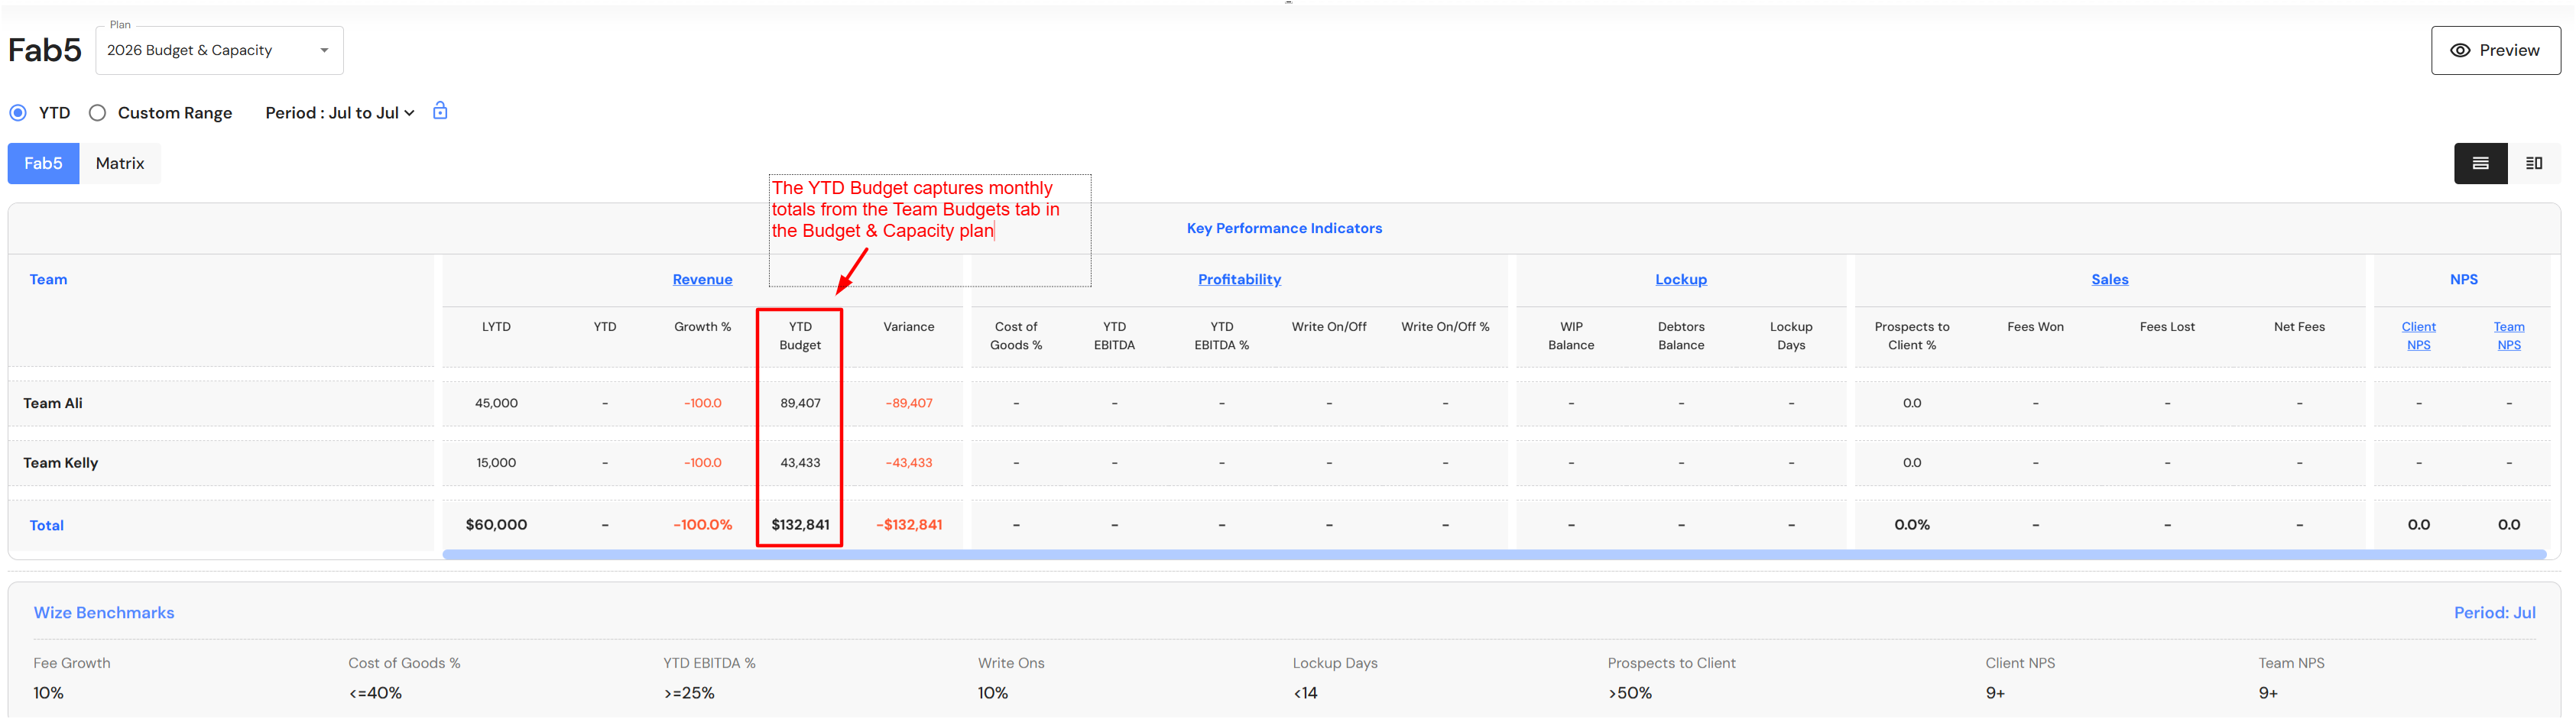The image size is (2576, 719).
Task: Open the Revenue group link
Action: pyautogui.click(x=702, y=279)
